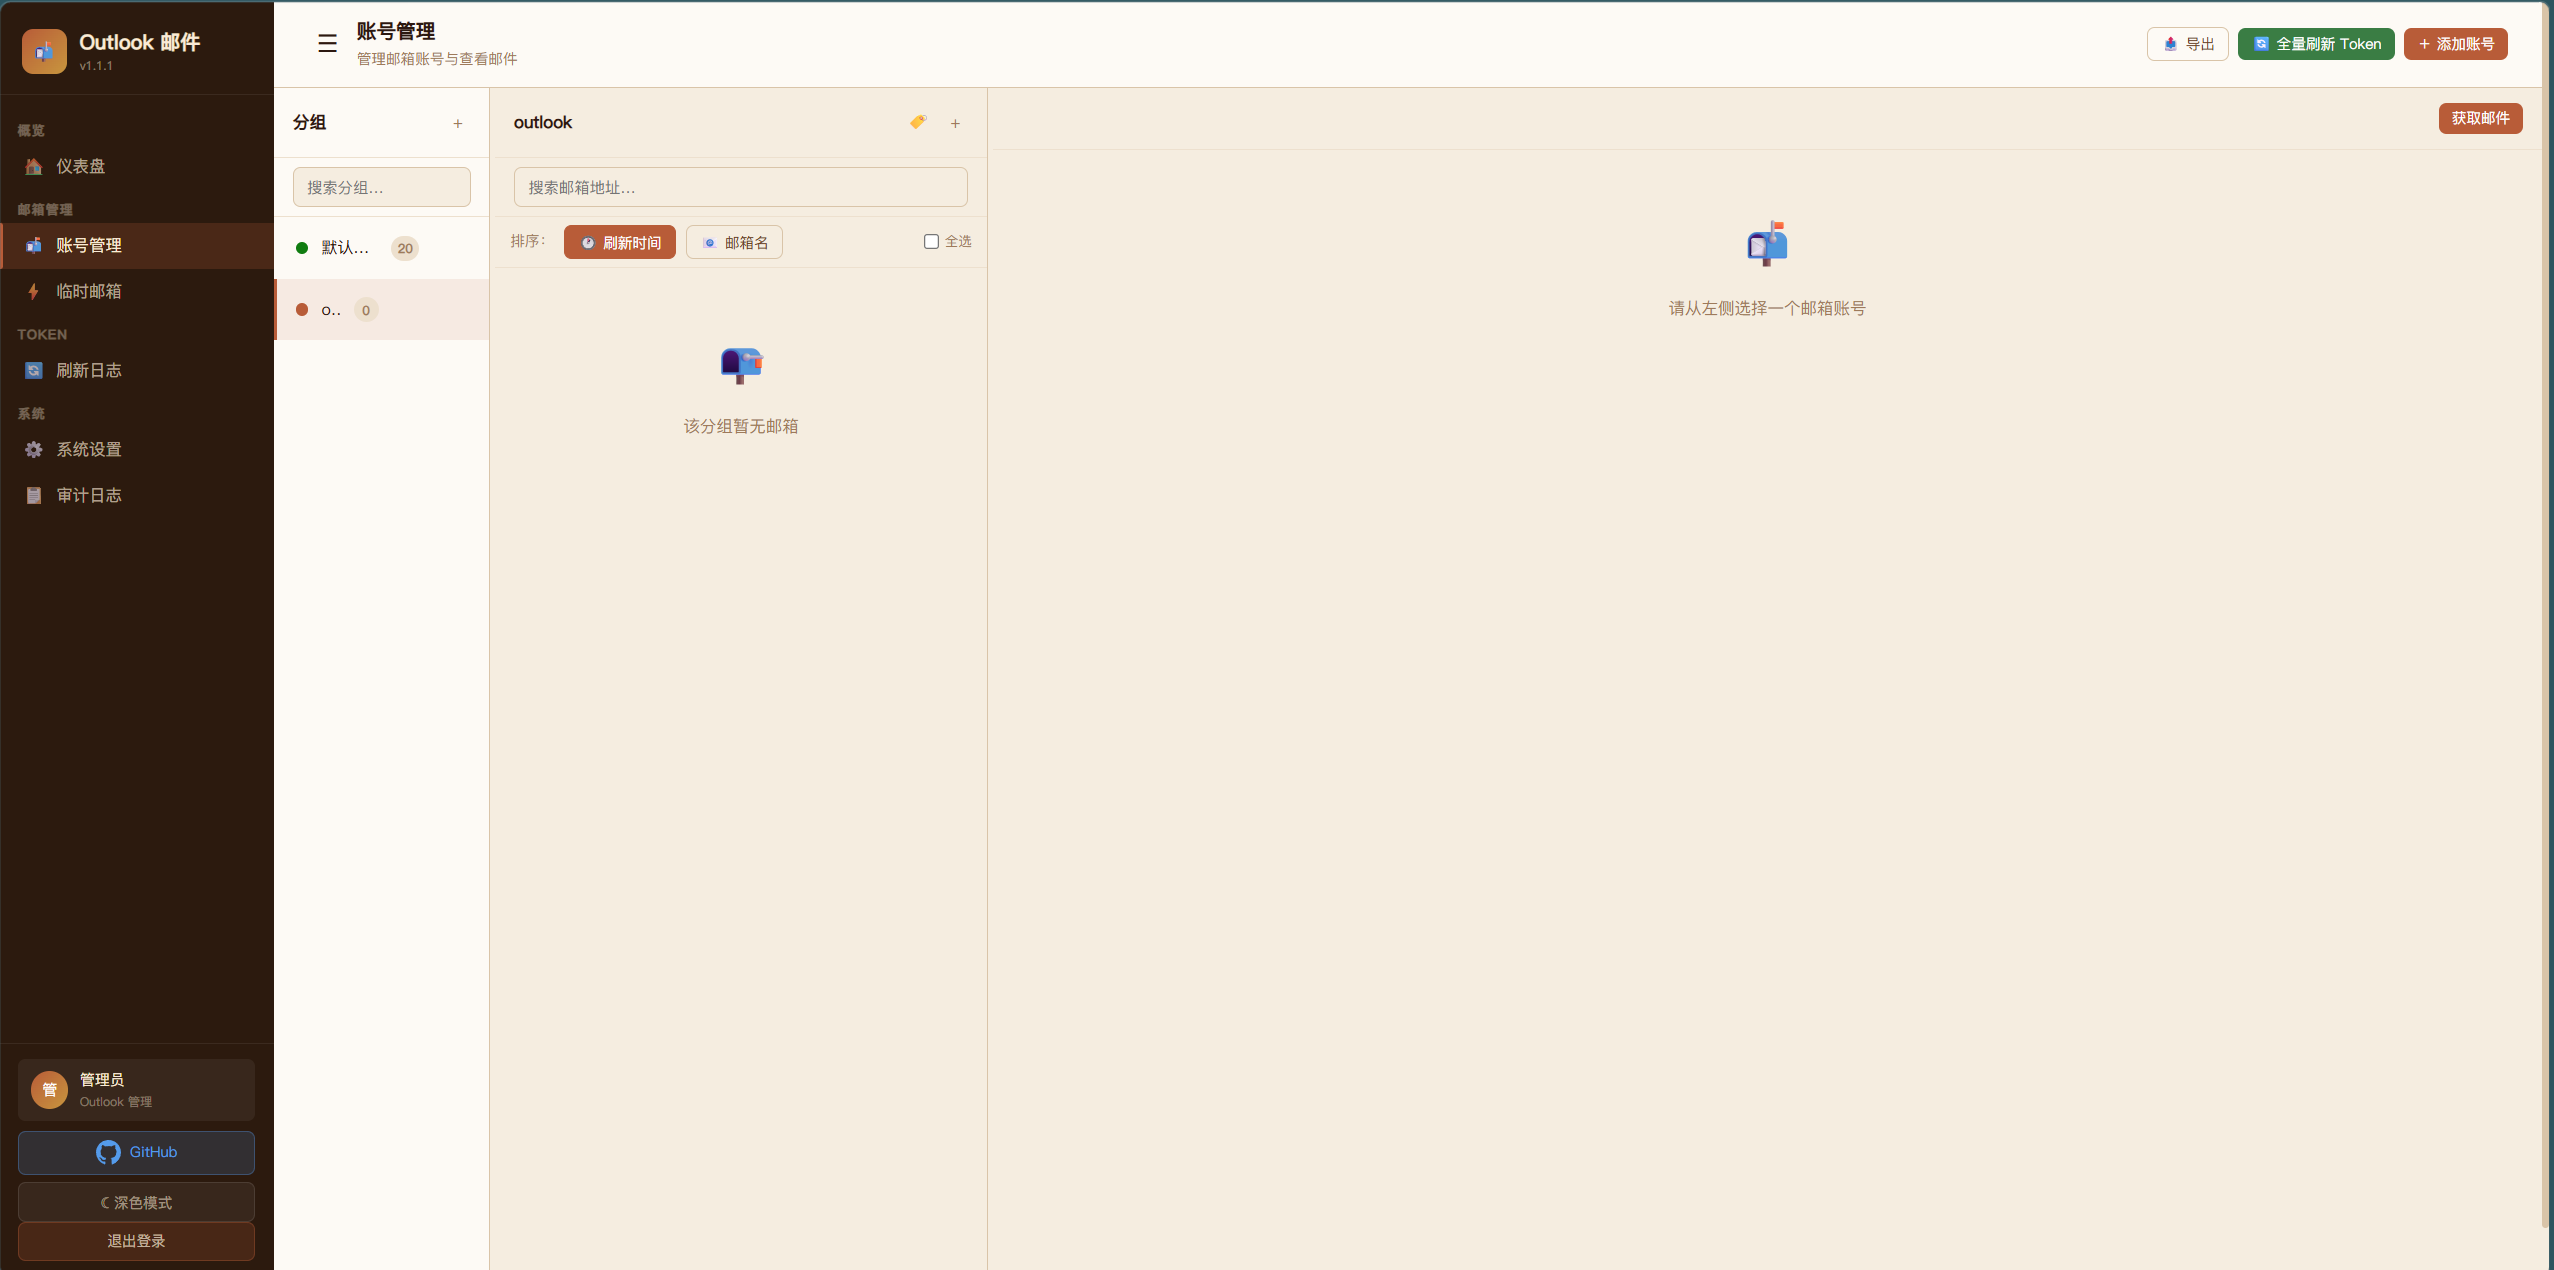The height and width of the screenshot is (1270, 2554).
Task: Open 仪表盘 dashboard from sidebar
Action: [x=80, y=166]
